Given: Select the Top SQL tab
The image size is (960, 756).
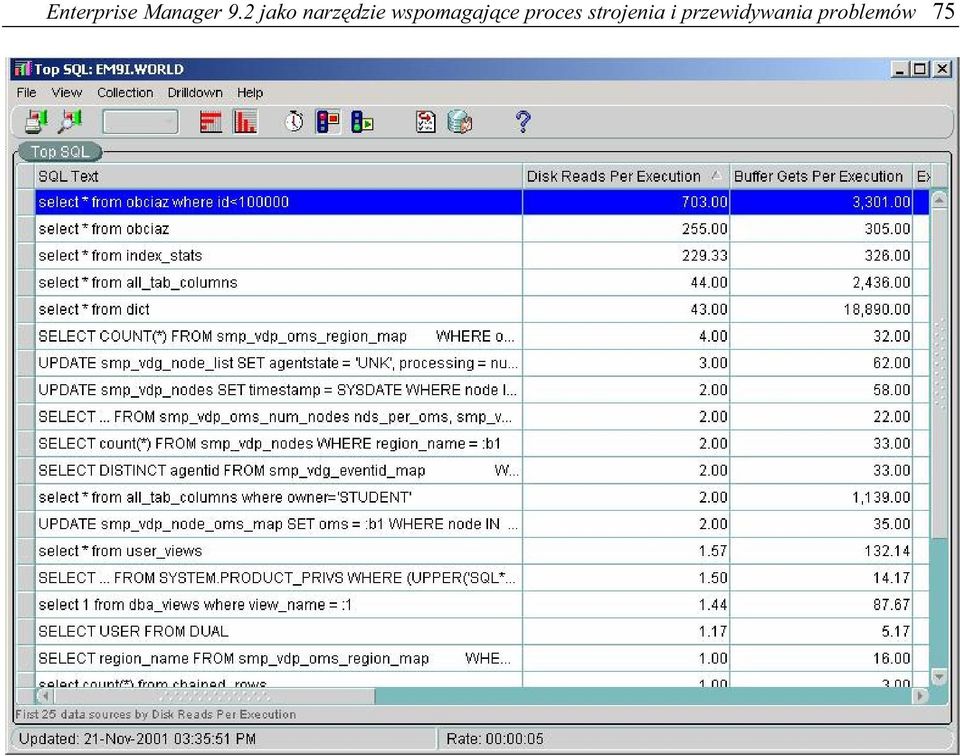Looking at the screenshot, I should coord(59,151).
